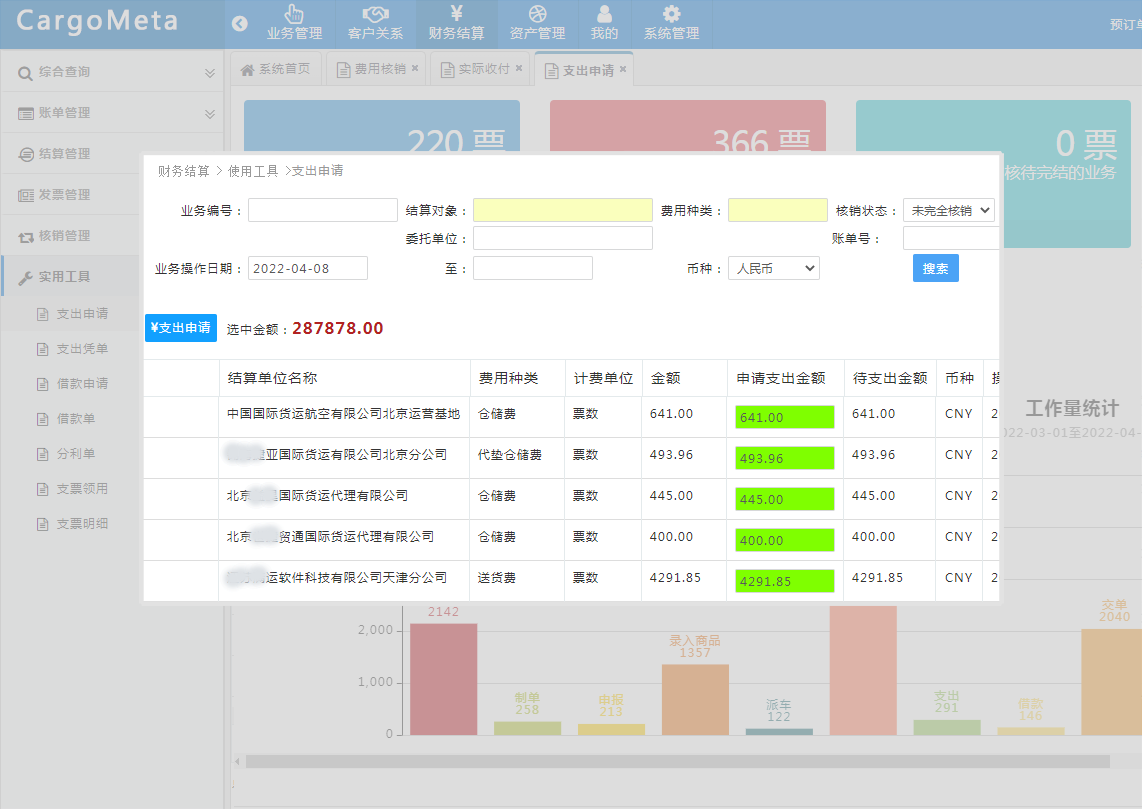This screenshot has height=809, width=1142.
Task: Click the 结算管理 sidebar icon
Action: (x=25, y=154)
